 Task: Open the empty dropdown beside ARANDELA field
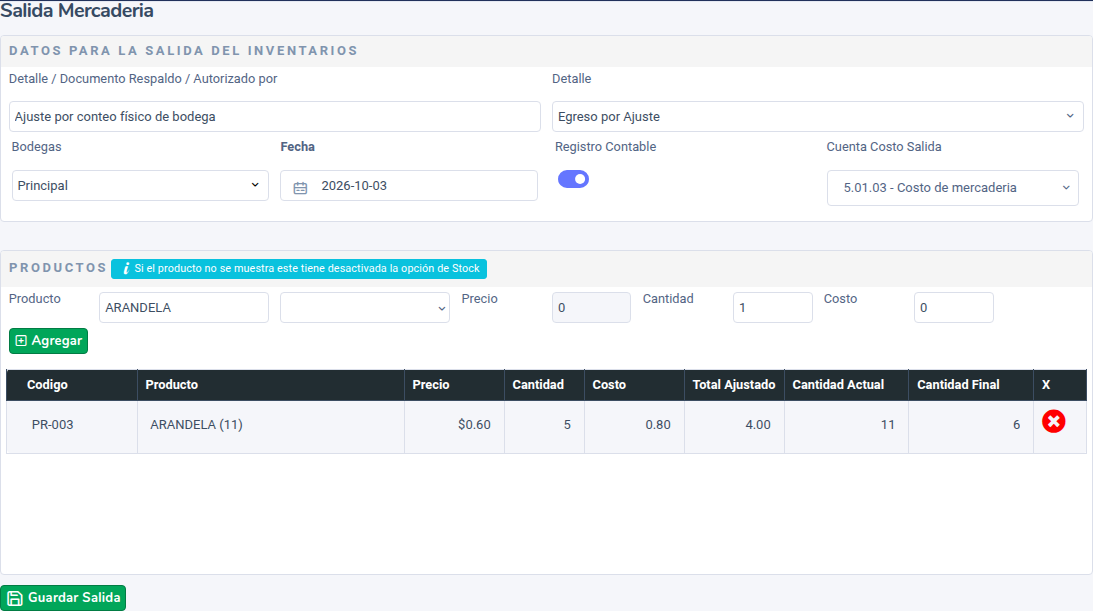(x=365, y=307)
